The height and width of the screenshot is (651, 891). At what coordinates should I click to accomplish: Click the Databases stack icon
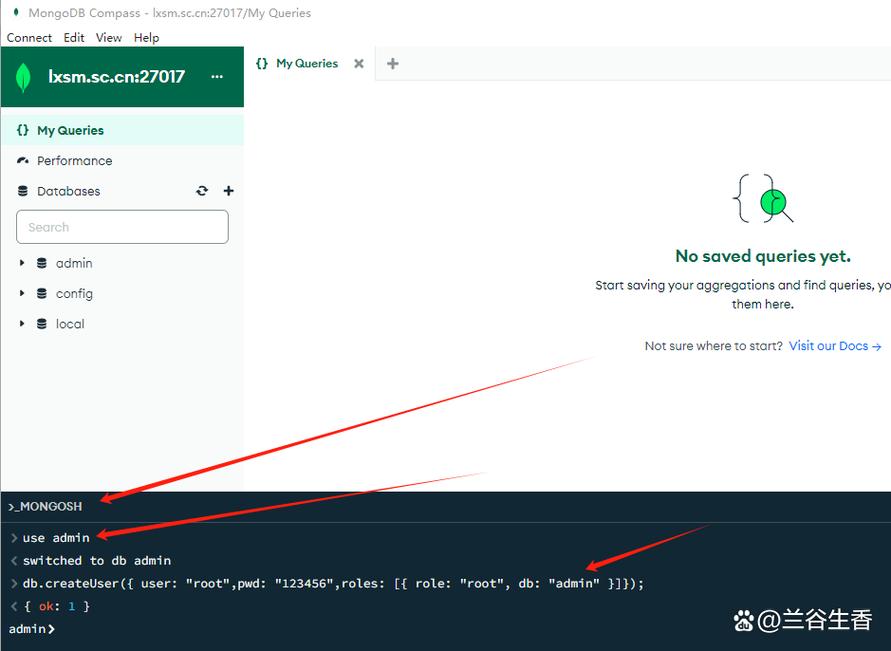click(x=23, y=191)
